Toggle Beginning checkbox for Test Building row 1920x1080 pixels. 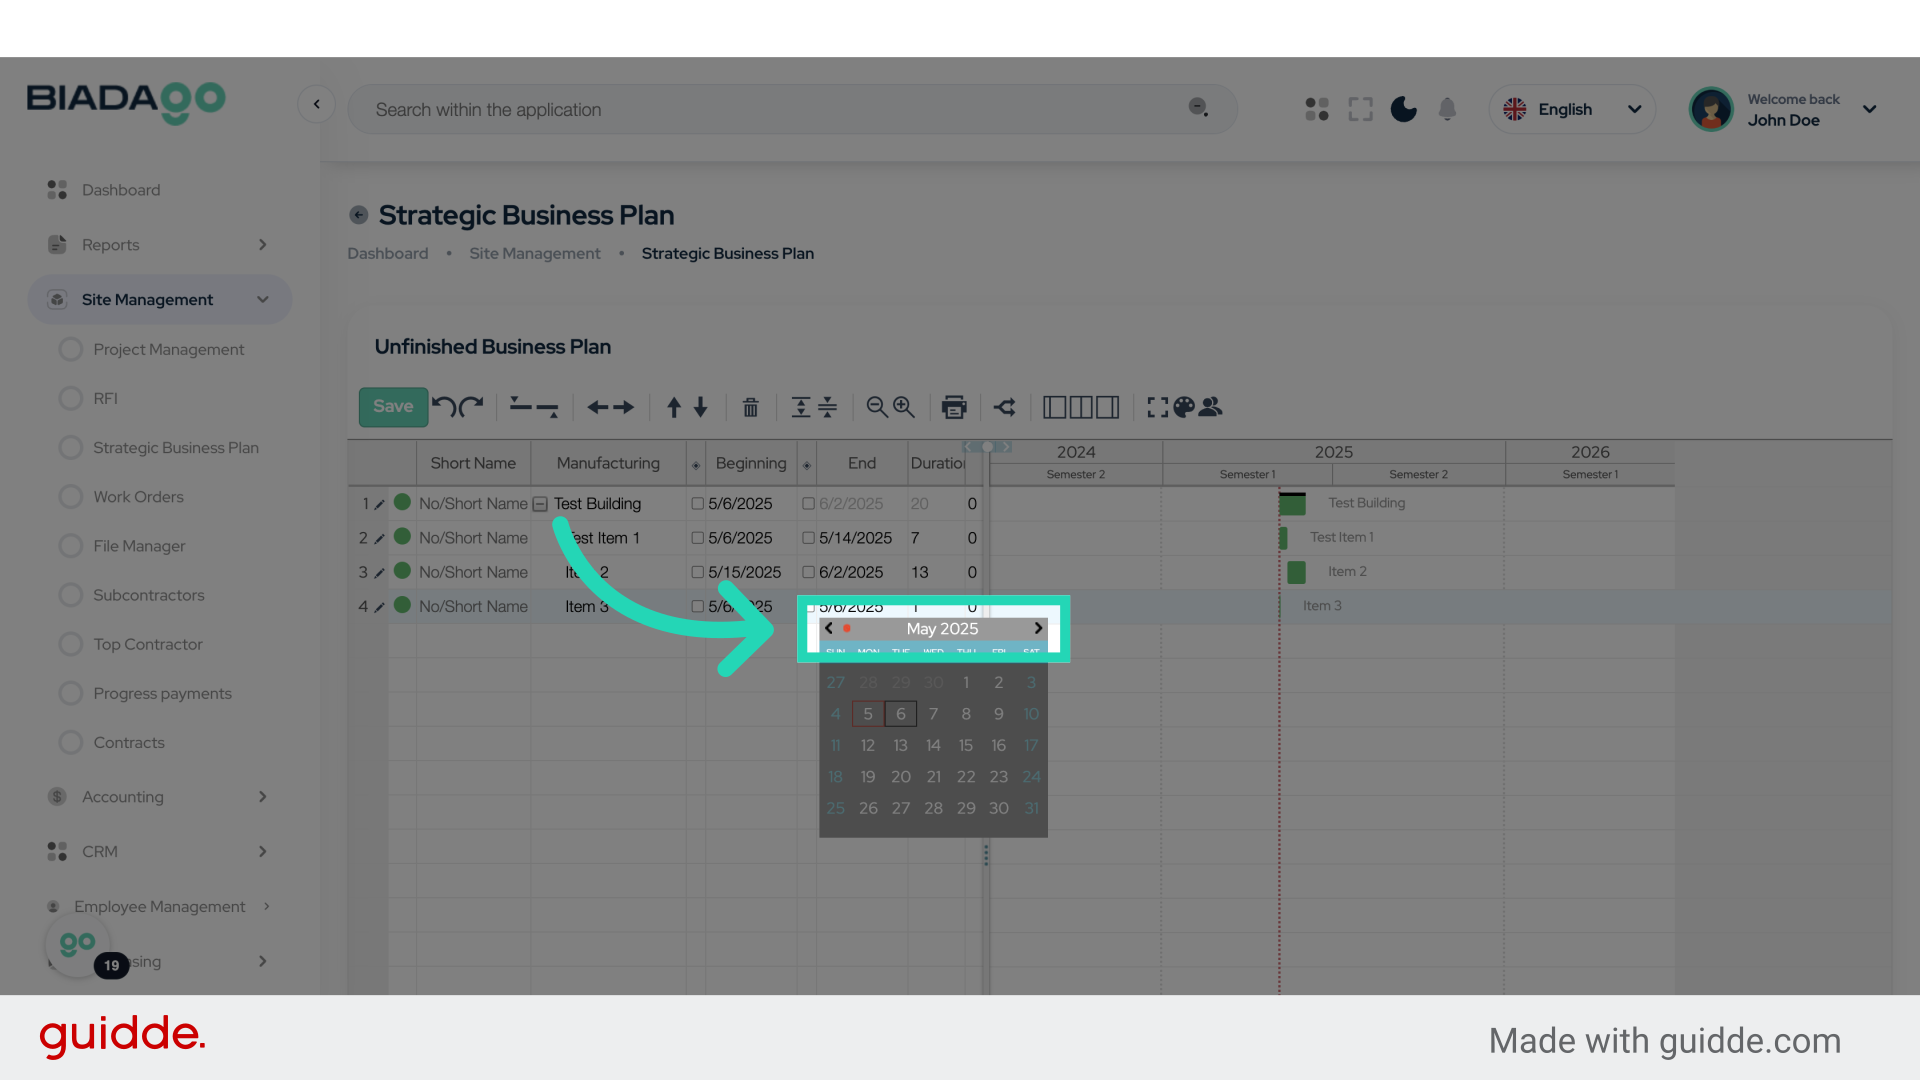coord(698,504)
